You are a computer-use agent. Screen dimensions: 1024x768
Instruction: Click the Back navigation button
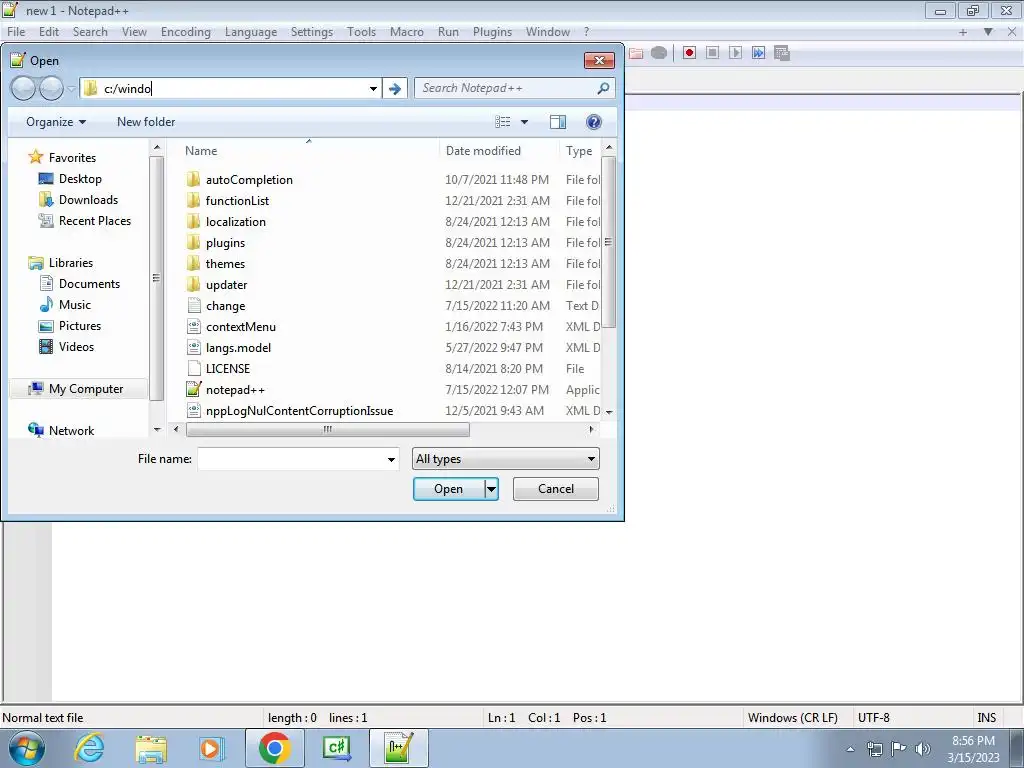click(24, 88)
